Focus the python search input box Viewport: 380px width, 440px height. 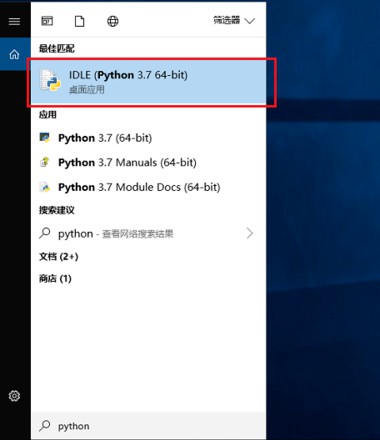point(148,426)
